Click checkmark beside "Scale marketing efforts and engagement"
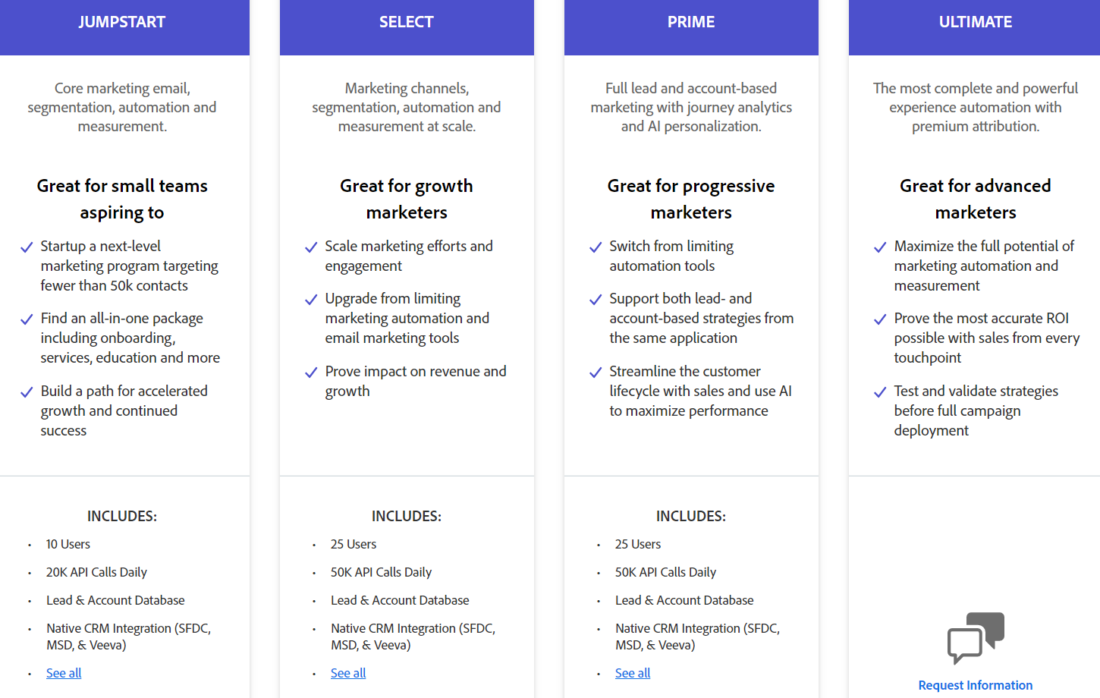Viewport: 1100px width, 698px height. (310, 246)
